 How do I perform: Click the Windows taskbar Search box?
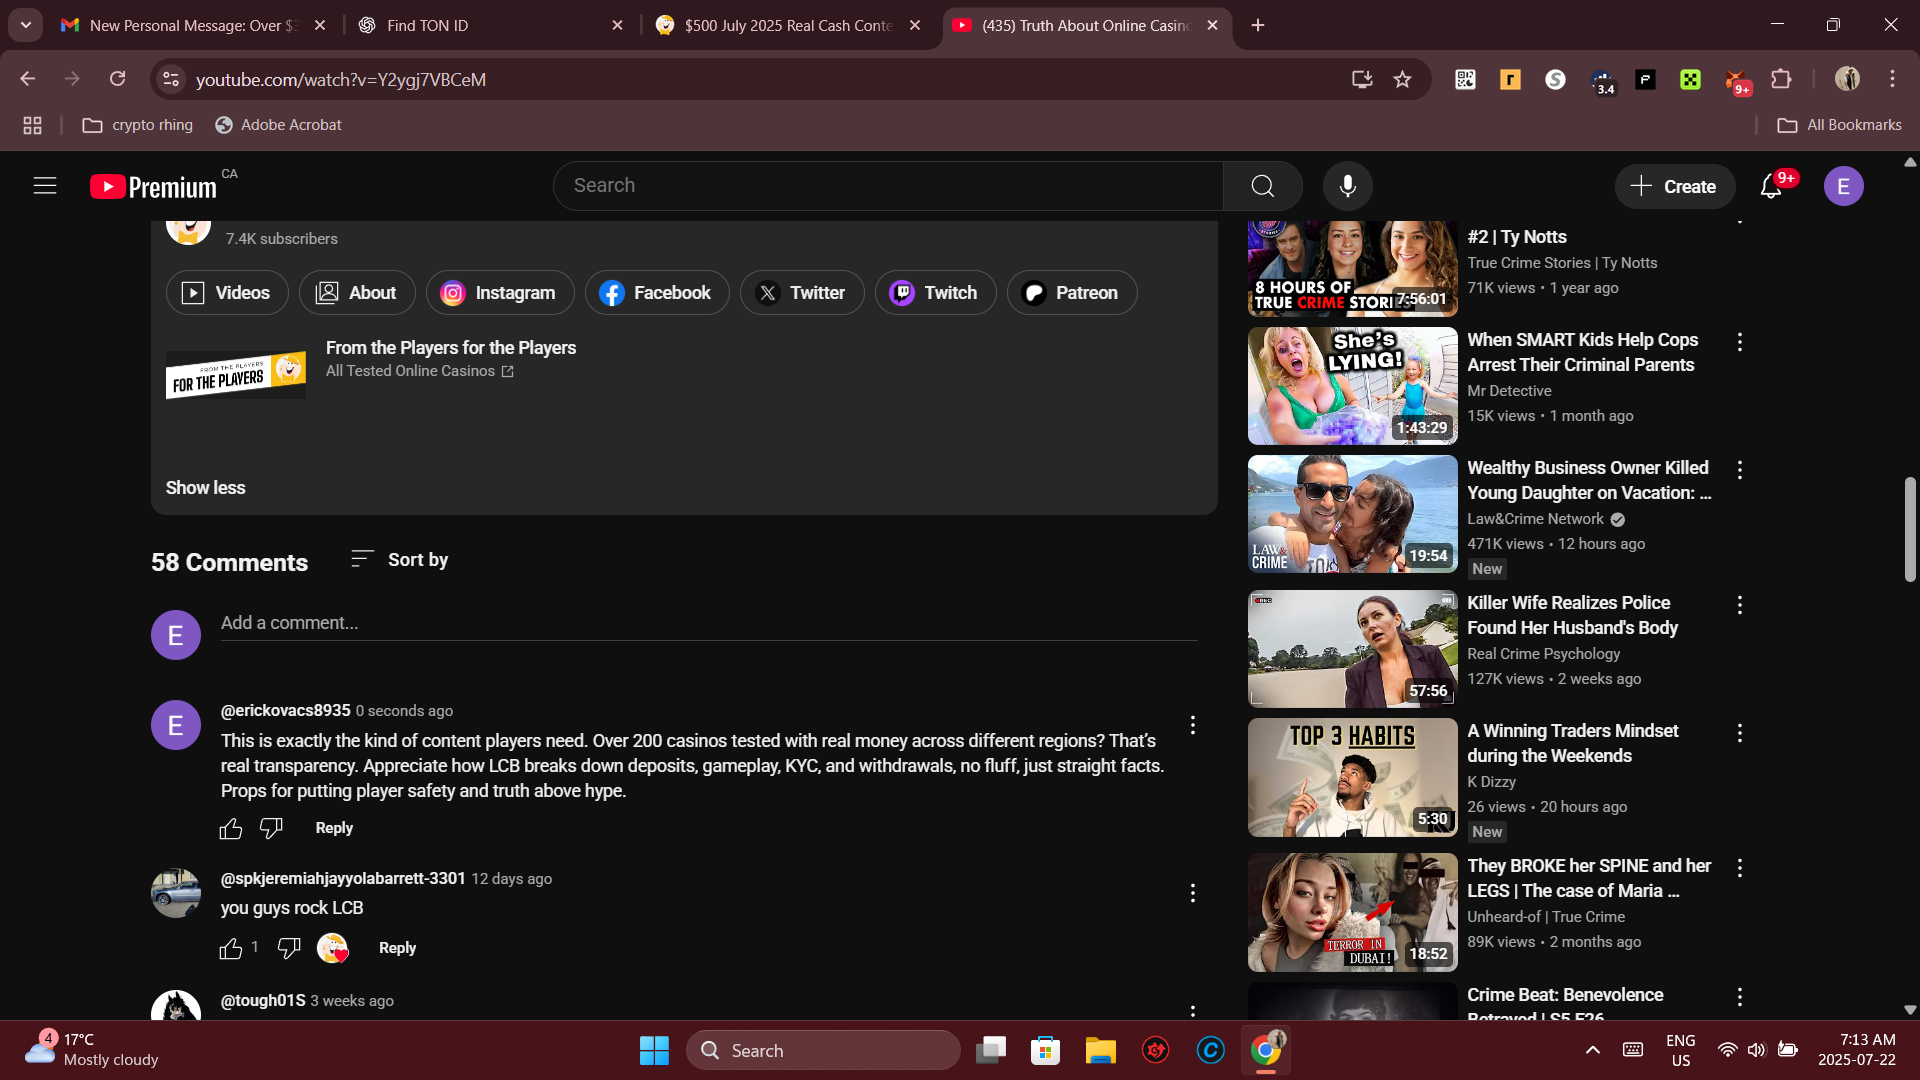click(823, 1050)
